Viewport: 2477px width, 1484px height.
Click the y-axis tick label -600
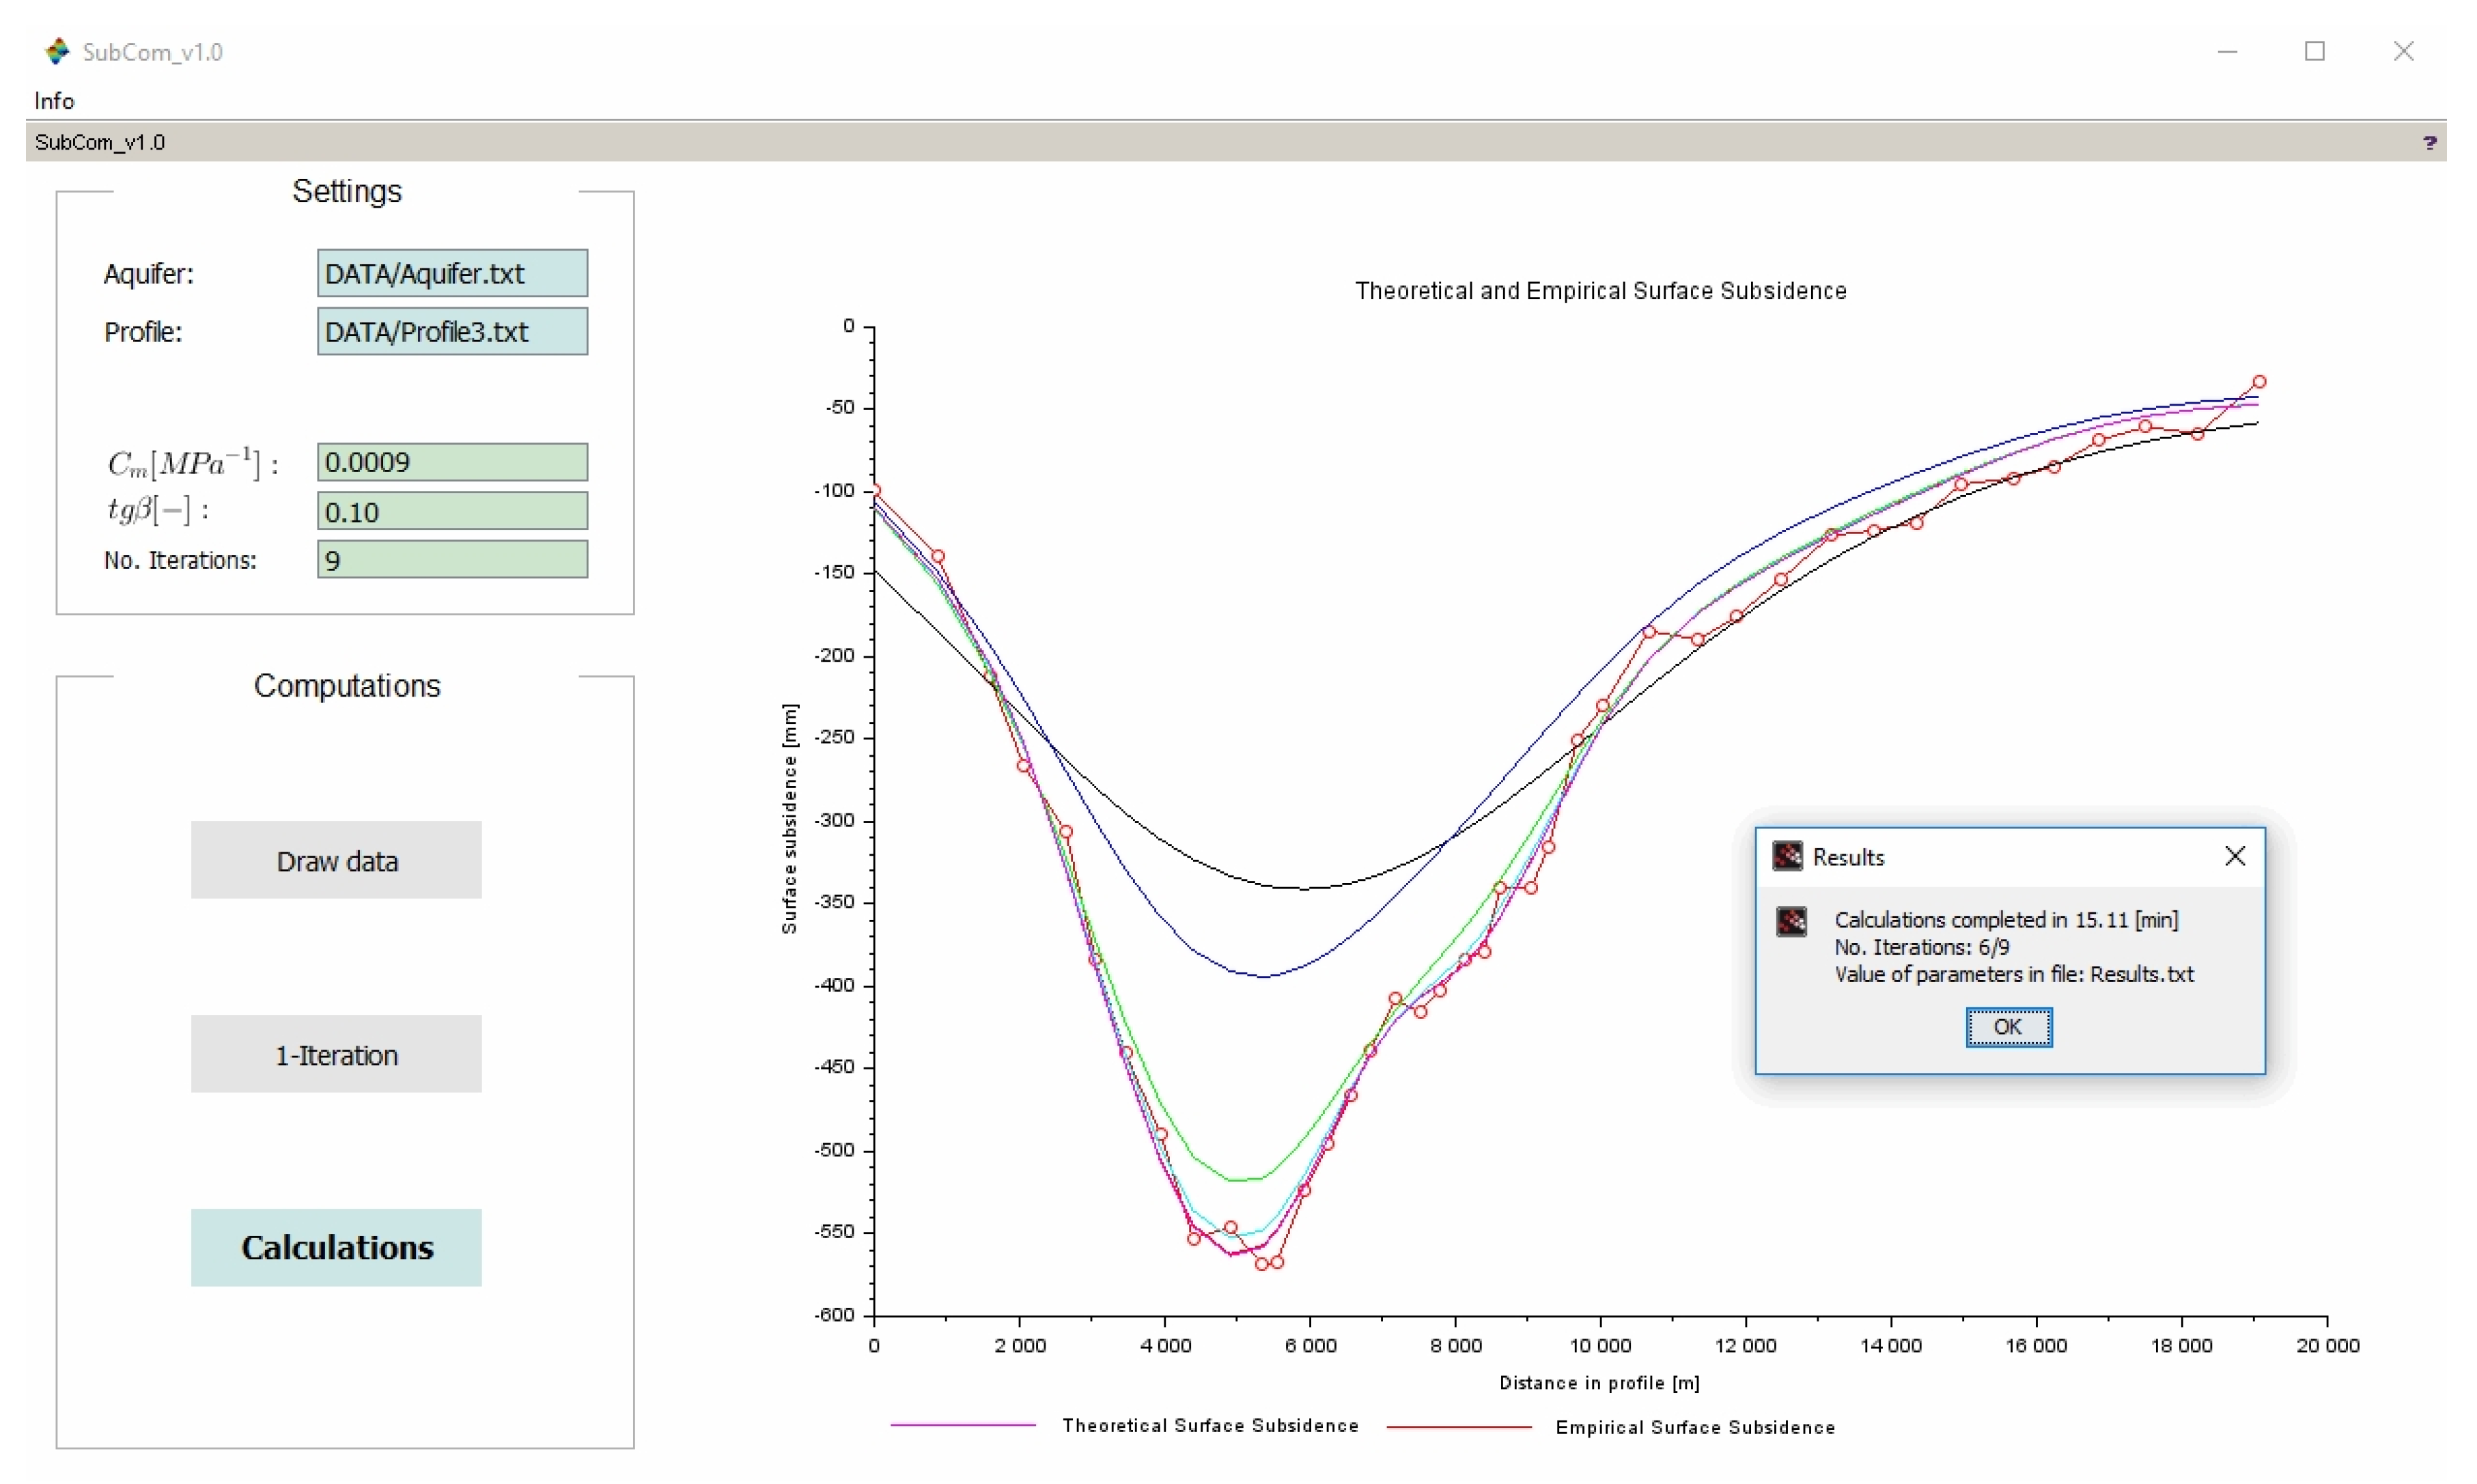point(834,1315)
